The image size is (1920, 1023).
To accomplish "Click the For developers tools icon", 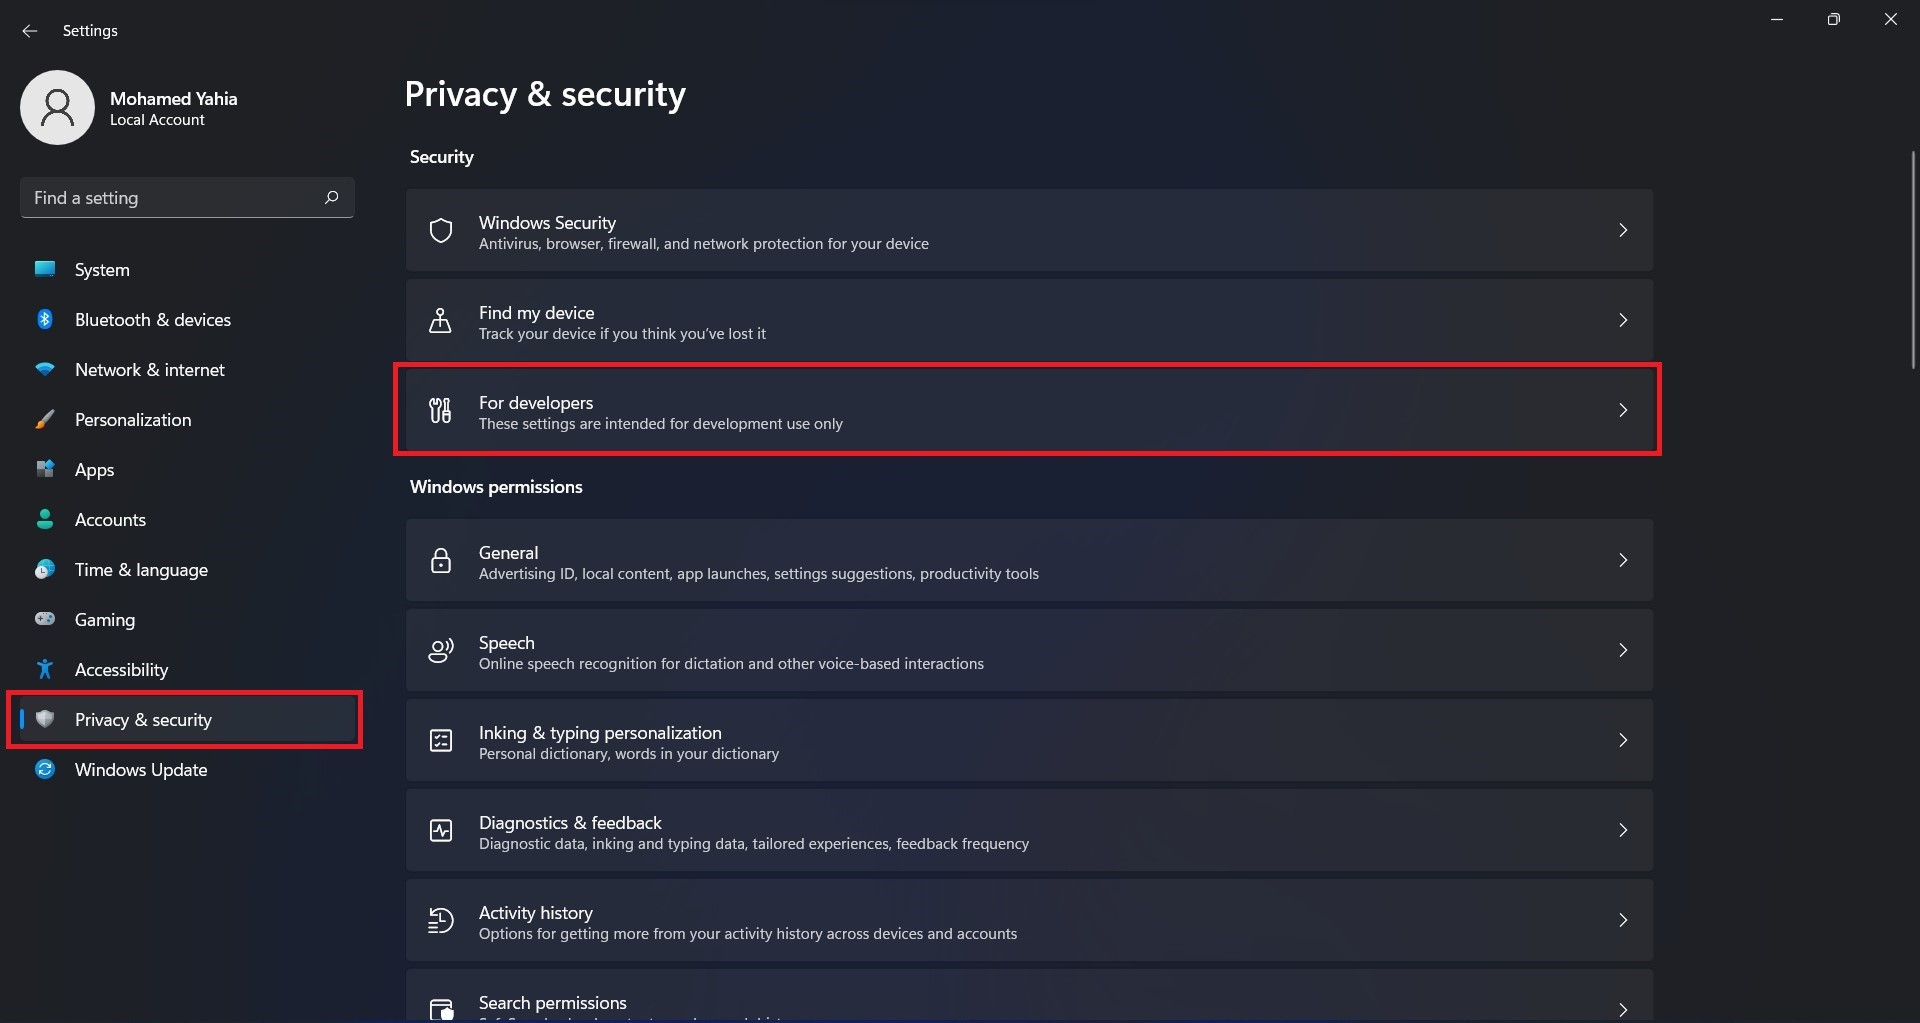I will (440, 410).
